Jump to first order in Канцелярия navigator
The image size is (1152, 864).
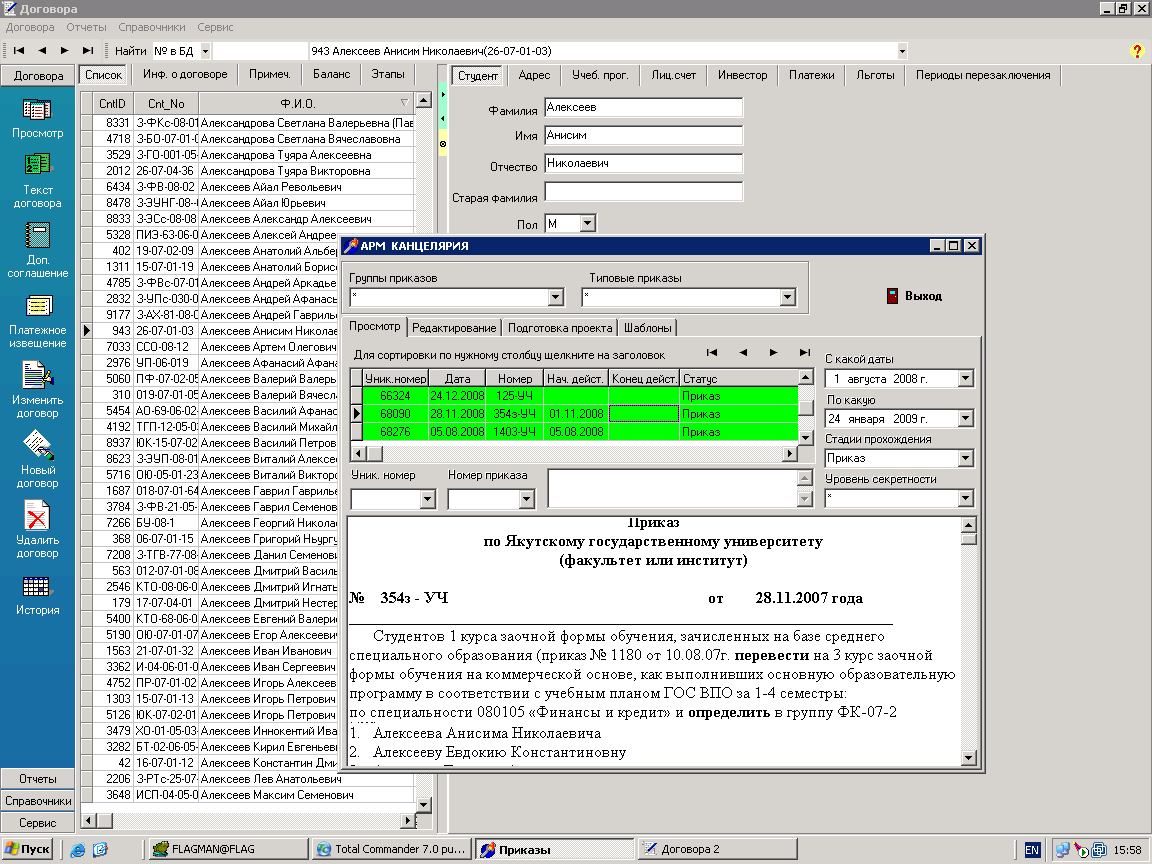(711, 353)
